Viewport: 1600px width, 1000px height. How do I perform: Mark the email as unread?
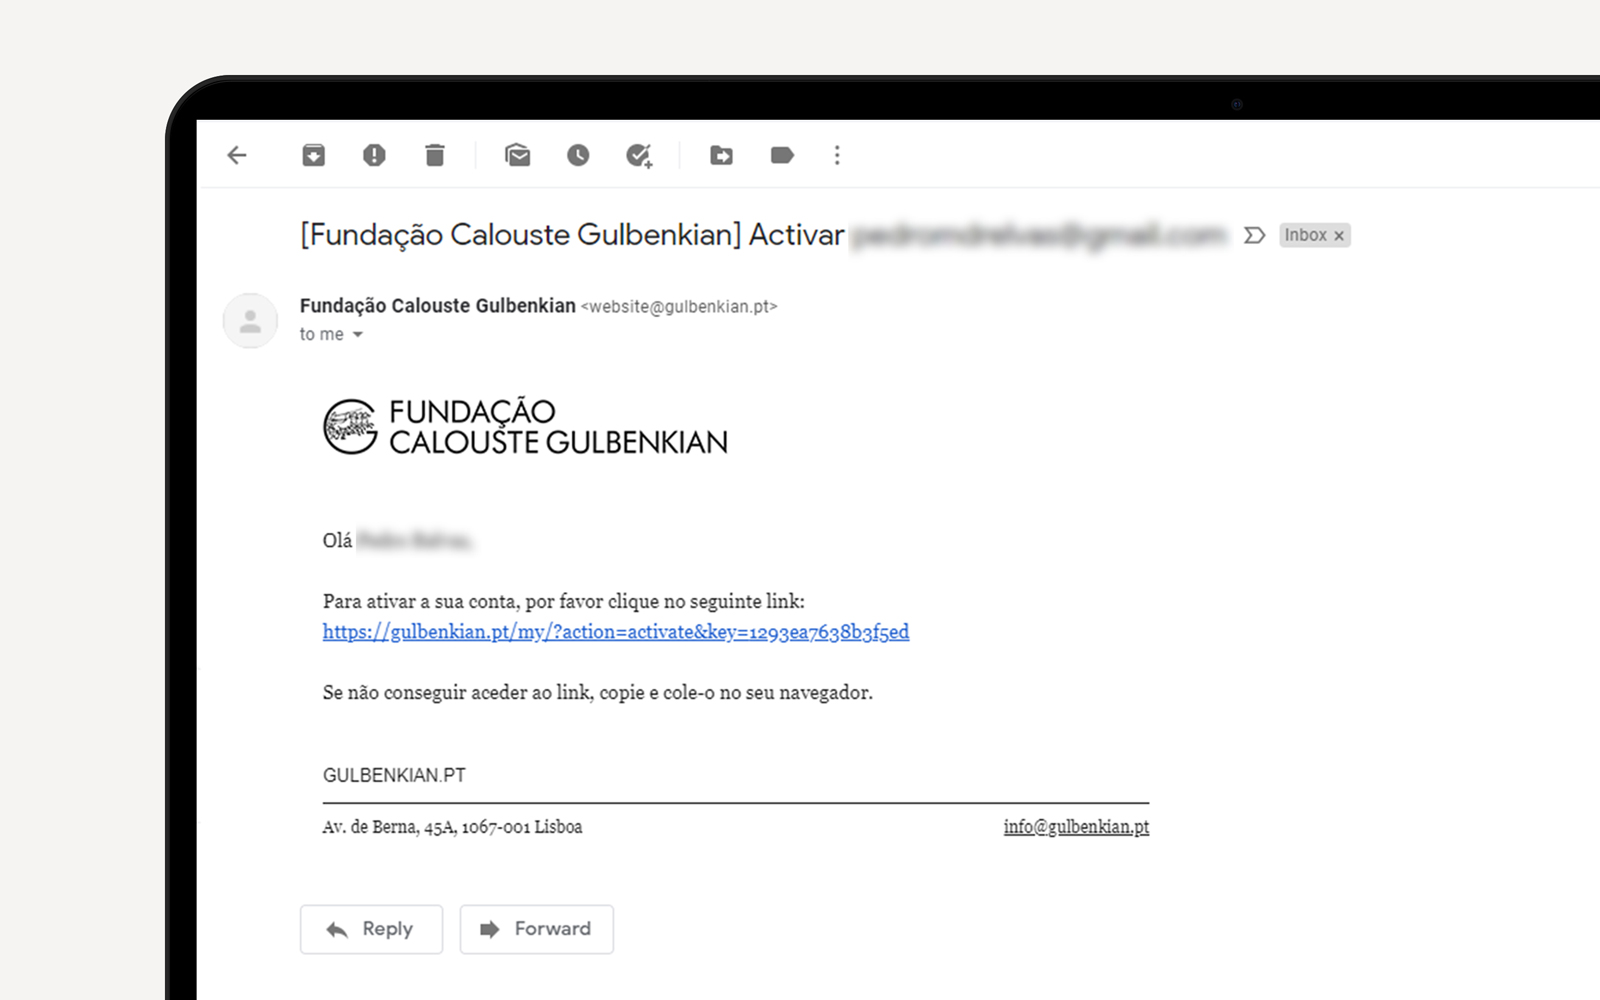click(x=518, y=155)
